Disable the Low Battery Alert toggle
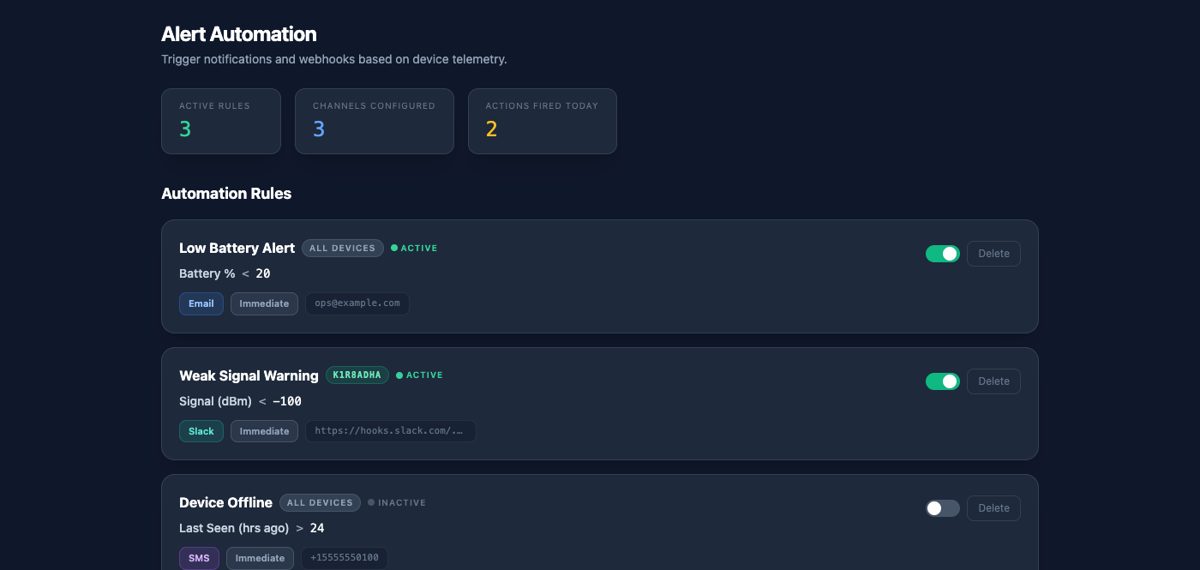Screen dimensions: 1200x570 point(943,254)
